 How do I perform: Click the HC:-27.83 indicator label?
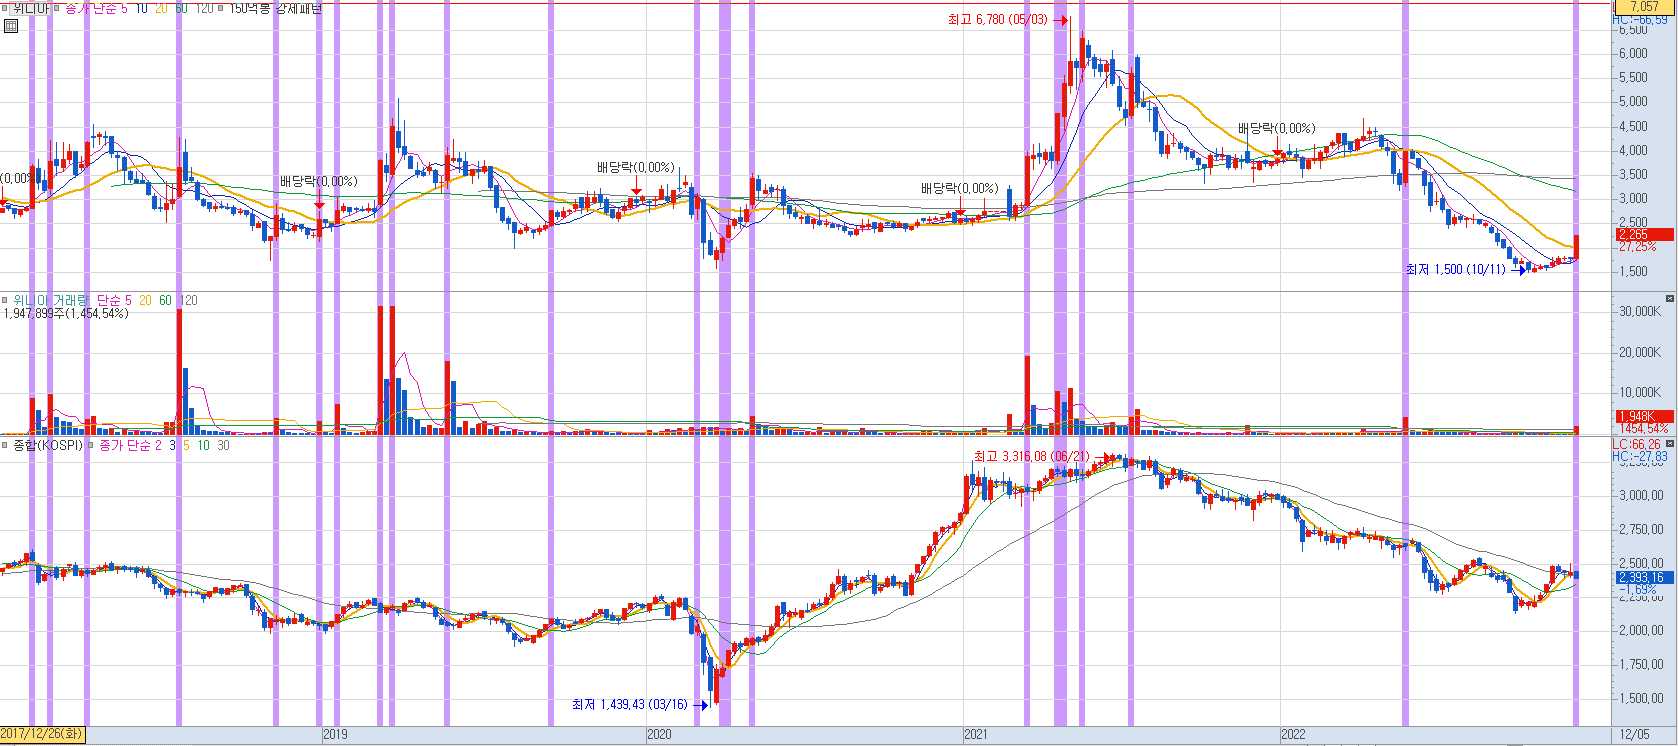(1640, 456)
